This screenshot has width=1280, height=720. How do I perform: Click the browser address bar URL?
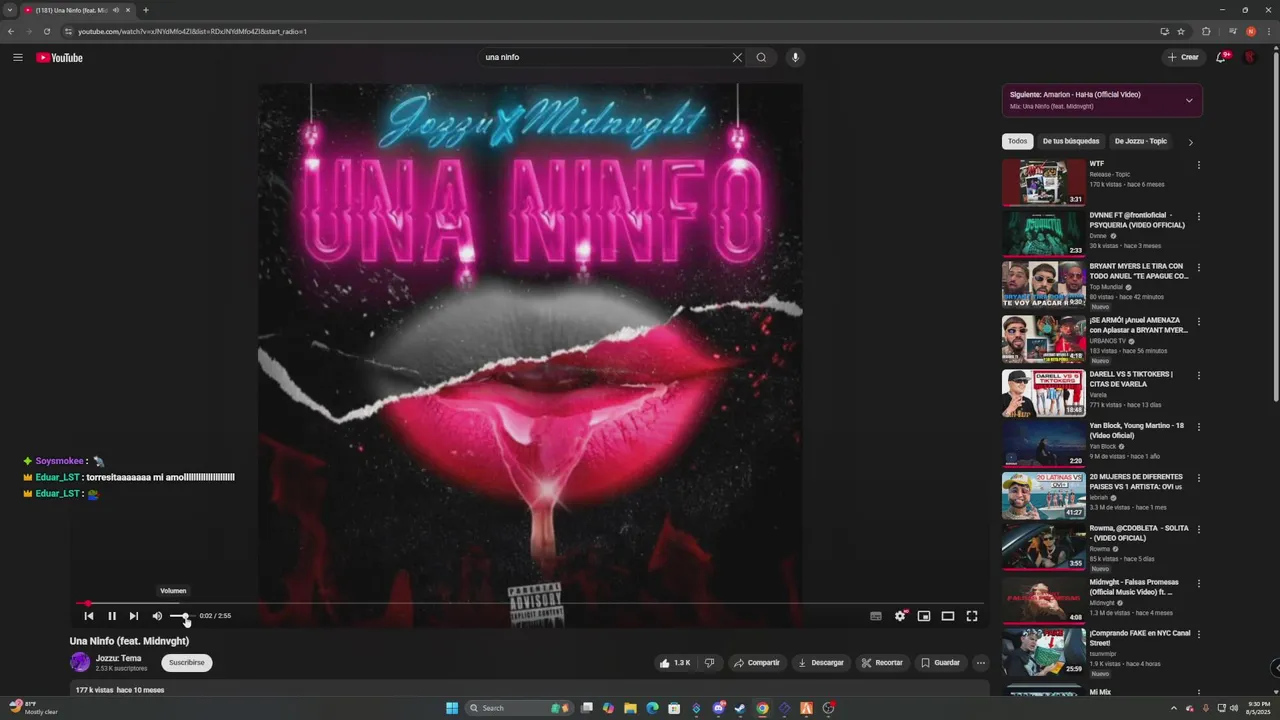(192, 31)
